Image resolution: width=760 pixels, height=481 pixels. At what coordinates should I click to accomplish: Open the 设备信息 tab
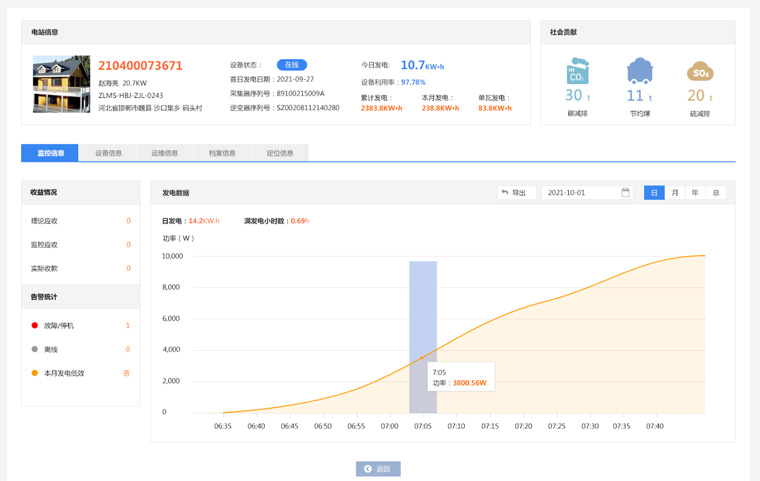coord(108,153)
